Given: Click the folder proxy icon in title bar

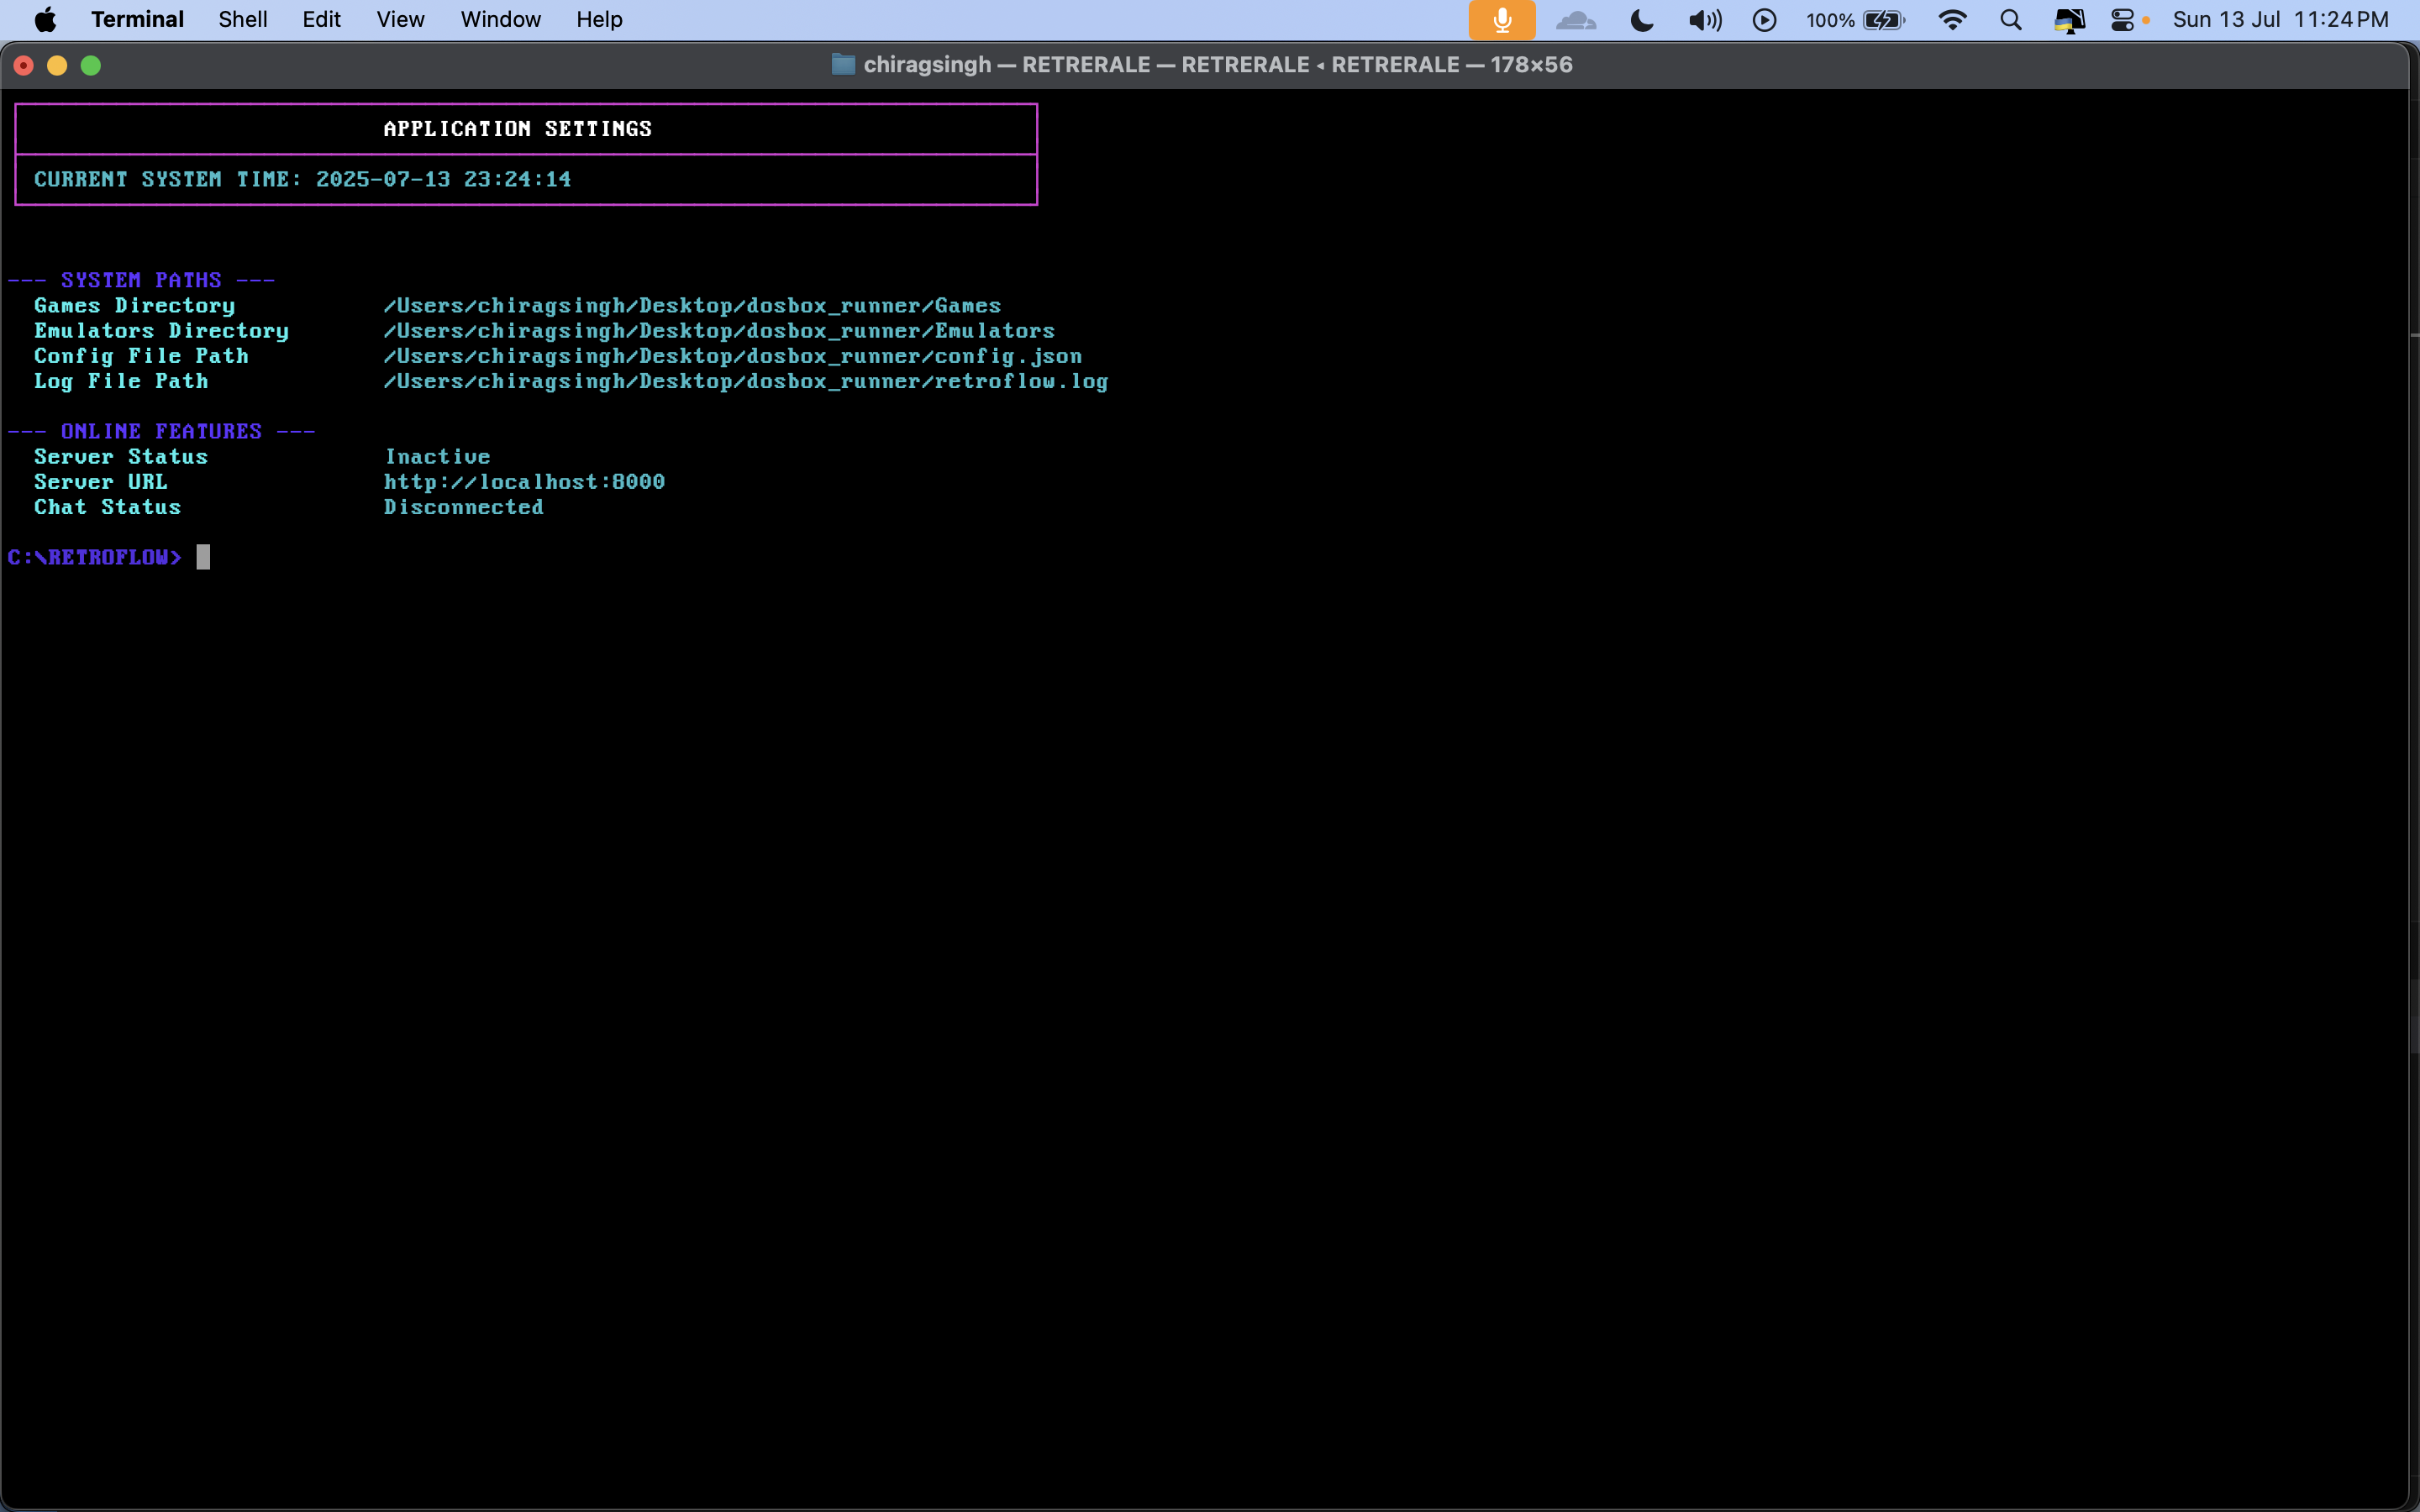Looking at the screenshot, I should pyautogui.click(x=843, y=65).
